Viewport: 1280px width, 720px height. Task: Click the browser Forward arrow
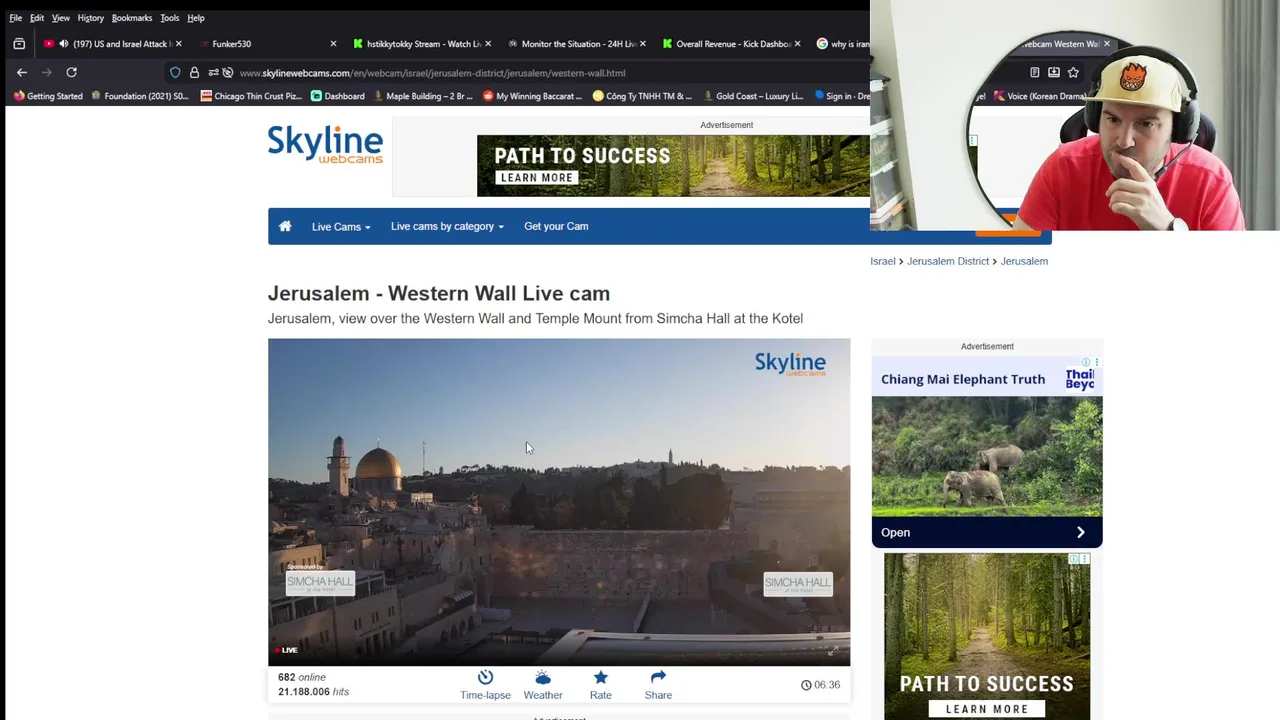[46, 72]
